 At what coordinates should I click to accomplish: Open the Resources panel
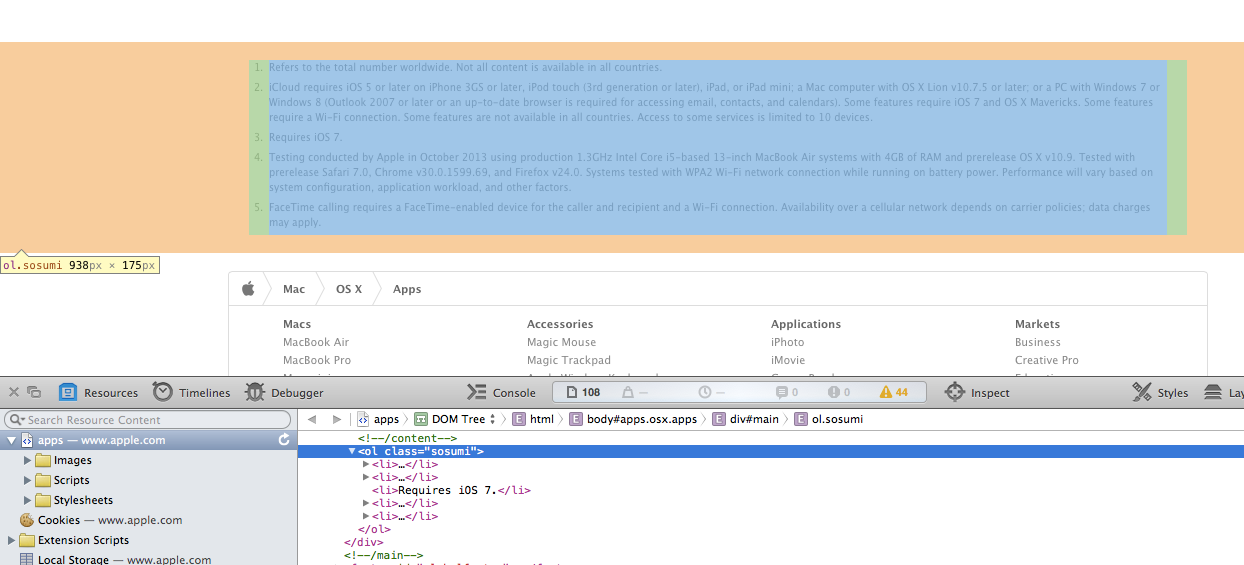pyautogui.click(x=98, y=393)
